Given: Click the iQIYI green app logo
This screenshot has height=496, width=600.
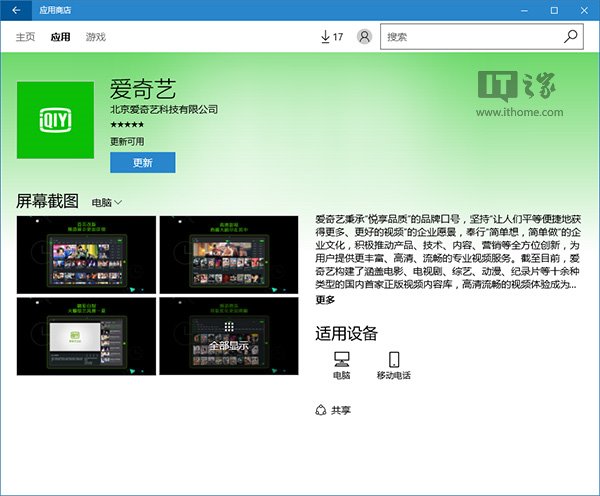Looking at the screenshot, I should pyautogui.click(x=55, y=120).
